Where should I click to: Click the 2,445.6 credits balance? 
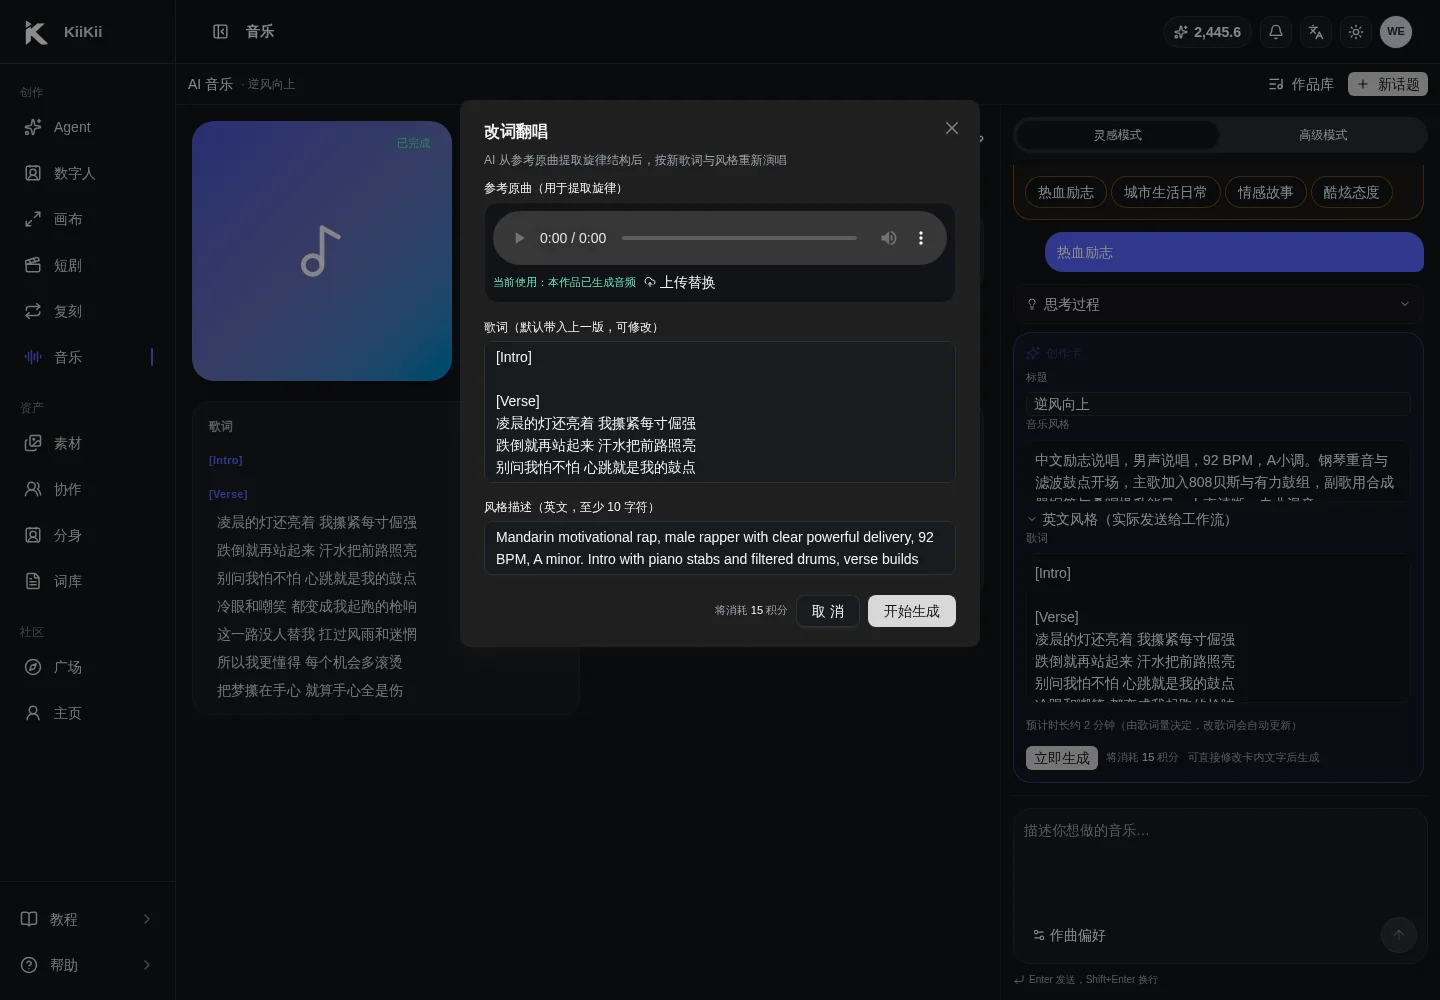1207,32
